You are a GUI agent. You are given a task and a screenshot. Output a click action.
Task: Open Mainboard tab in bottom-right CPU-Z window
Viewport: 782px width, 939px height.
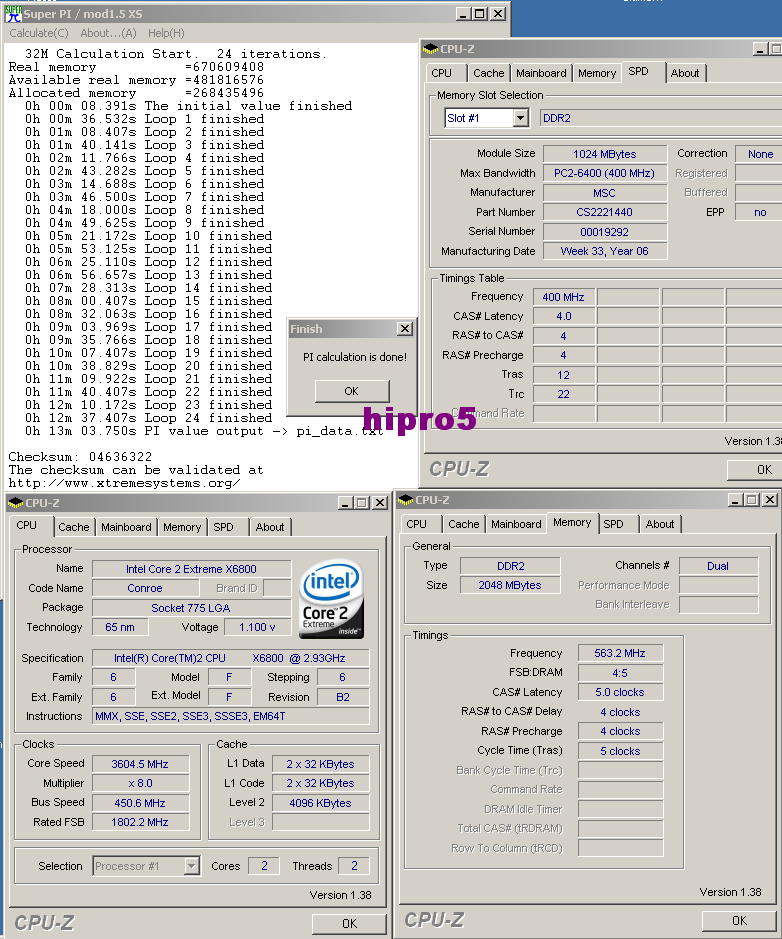[516, 524]
